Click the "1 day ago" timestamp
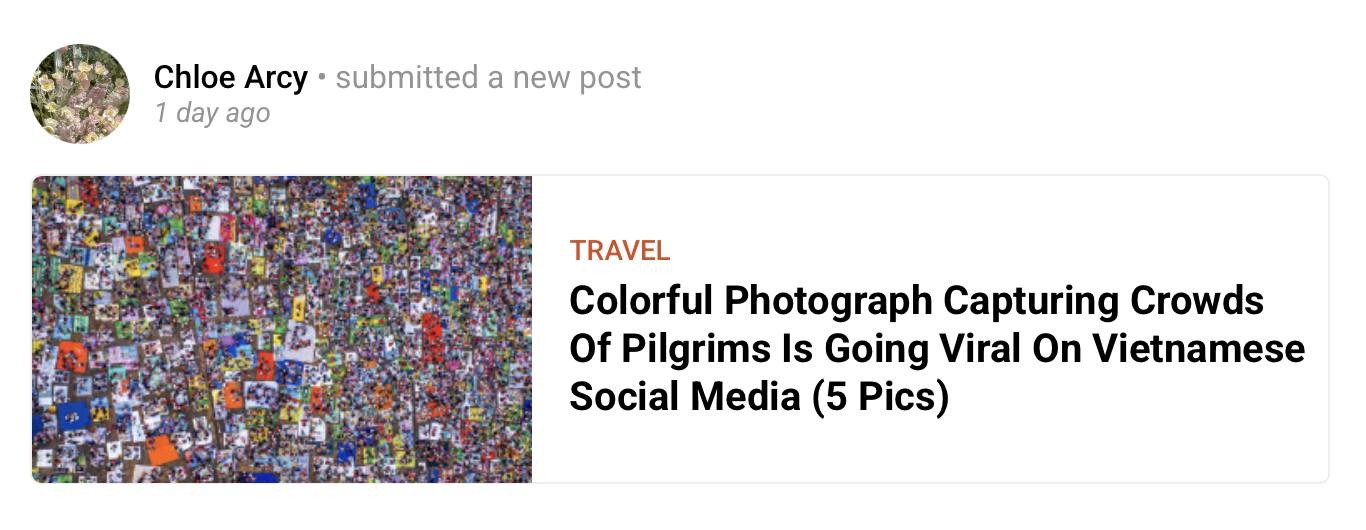 tap(212, 113)
